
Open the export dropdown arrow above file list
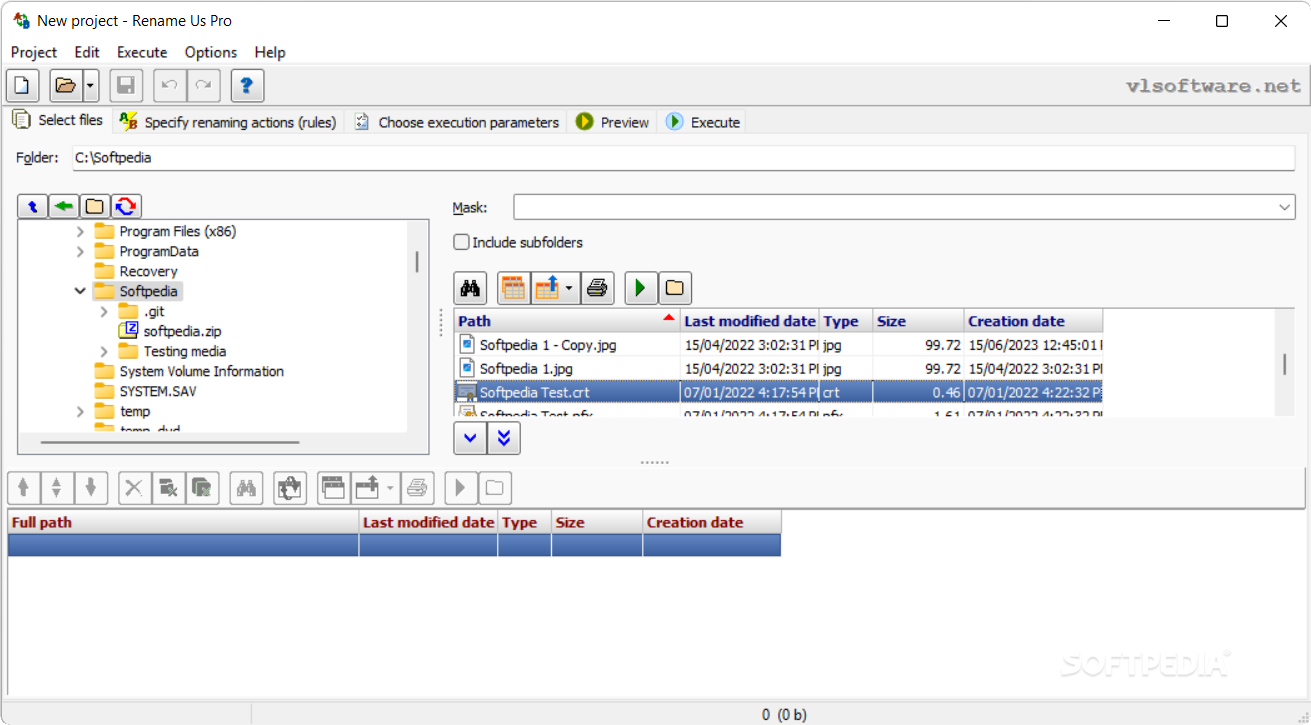coord(570,288)
